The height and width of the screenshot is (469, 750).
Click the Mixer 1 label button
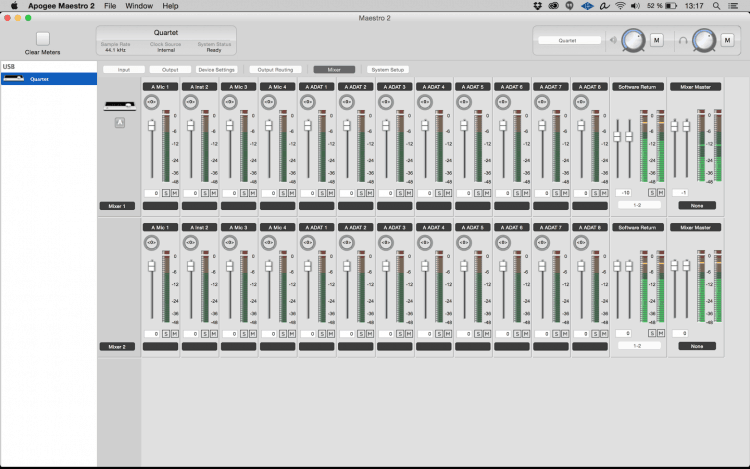[117, 206]
